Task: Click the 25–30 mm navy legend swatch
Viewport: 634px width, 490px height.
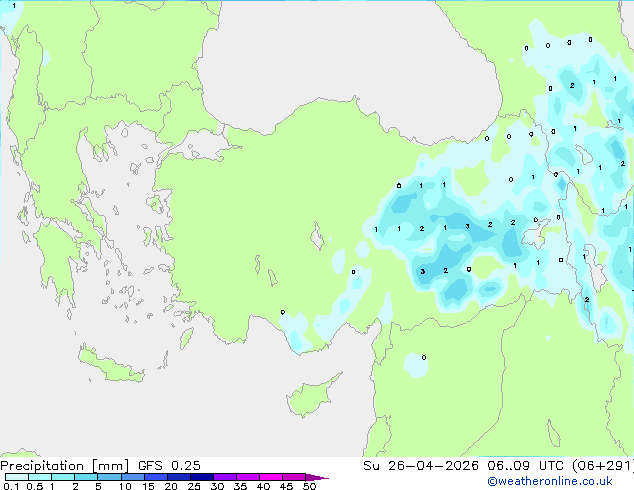Action: point(201,477)
